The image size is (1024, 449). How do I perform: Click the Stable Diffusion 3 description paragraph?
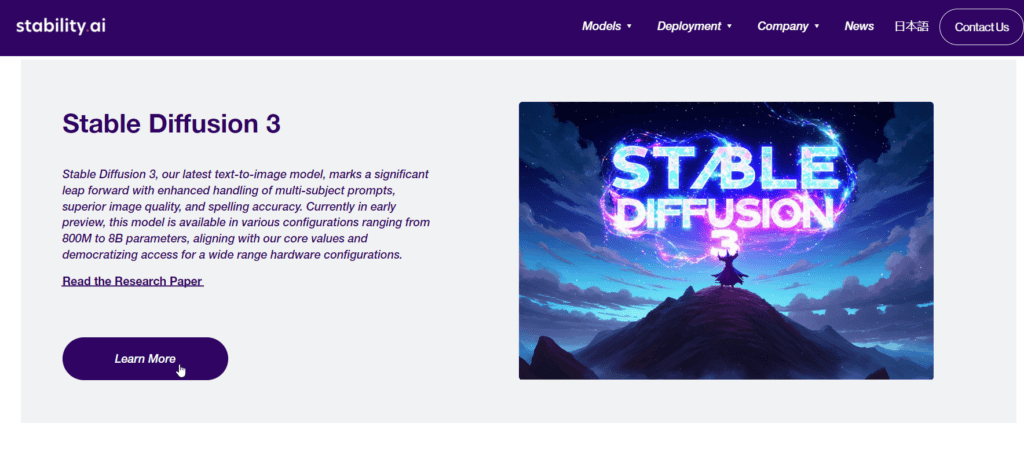coord(246,215)
